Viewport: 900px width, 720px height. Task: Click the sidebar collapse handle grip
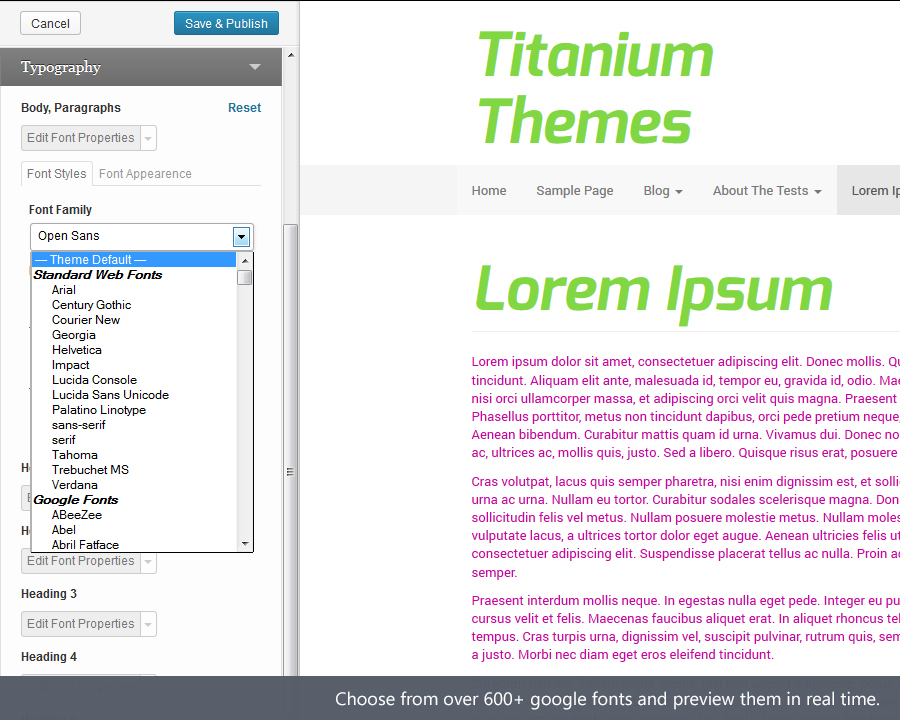coord(290,472)
